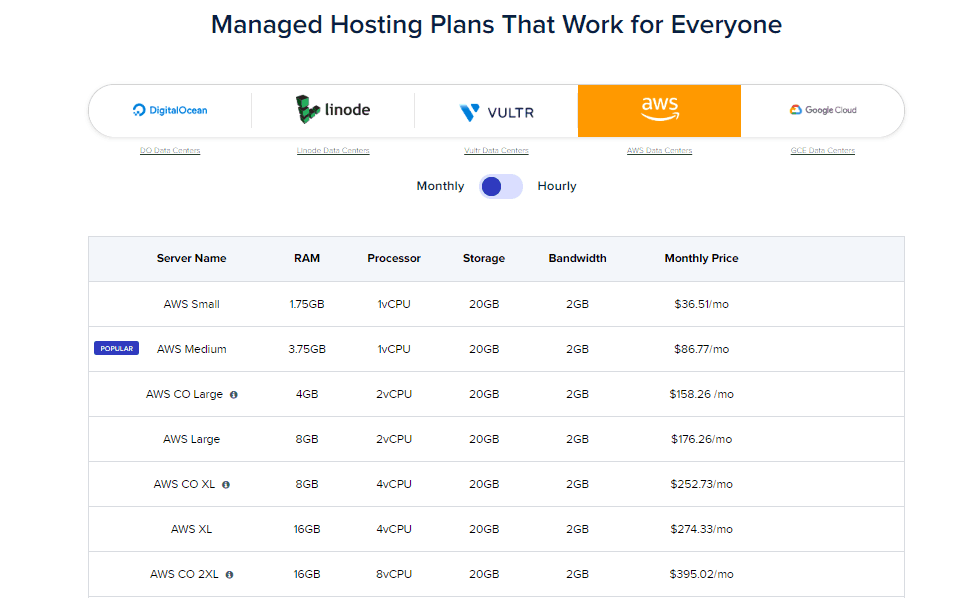
Task: Select the Google Cloud provider tab
Action: click(x=823, y=111)
